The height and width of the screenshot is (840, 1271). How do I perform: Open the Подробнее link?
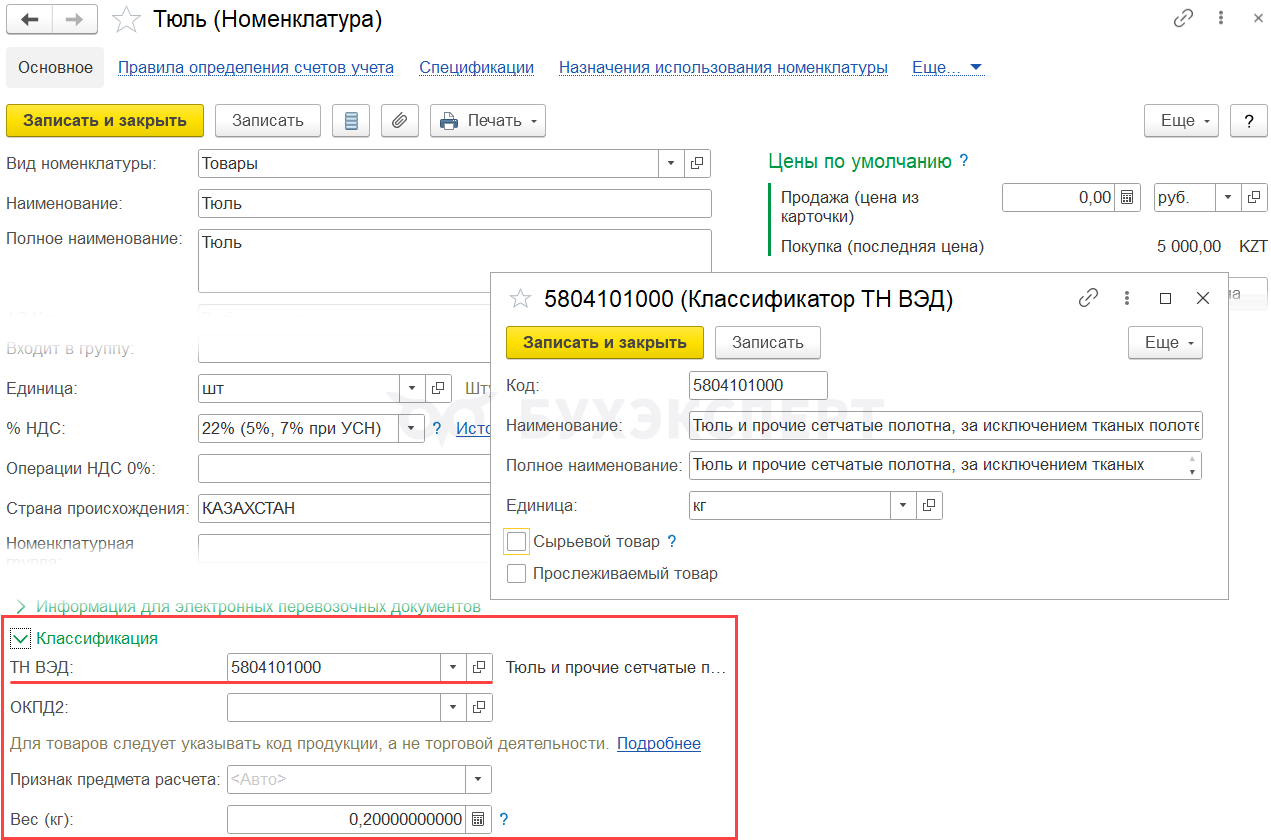coord(659,743)
